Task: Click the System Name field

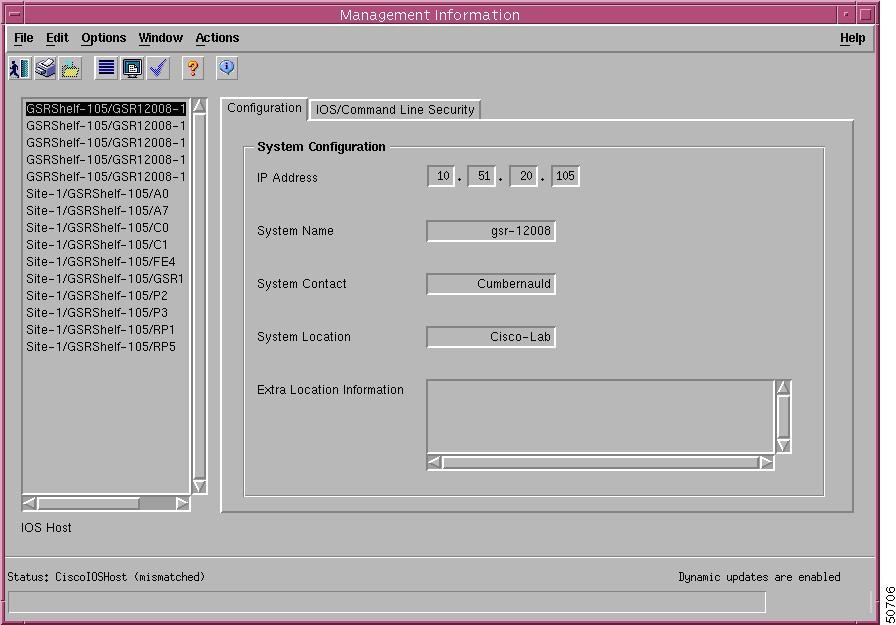Action: click(491, 231)
